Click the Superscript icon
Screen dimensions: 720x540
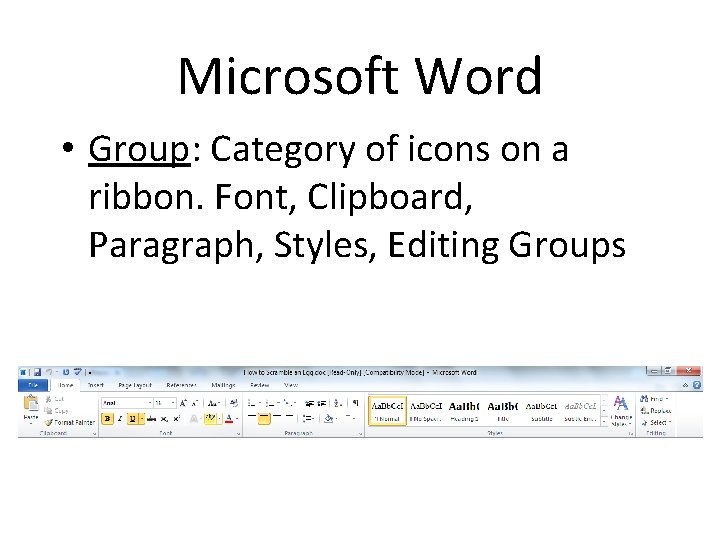[177, 419]
